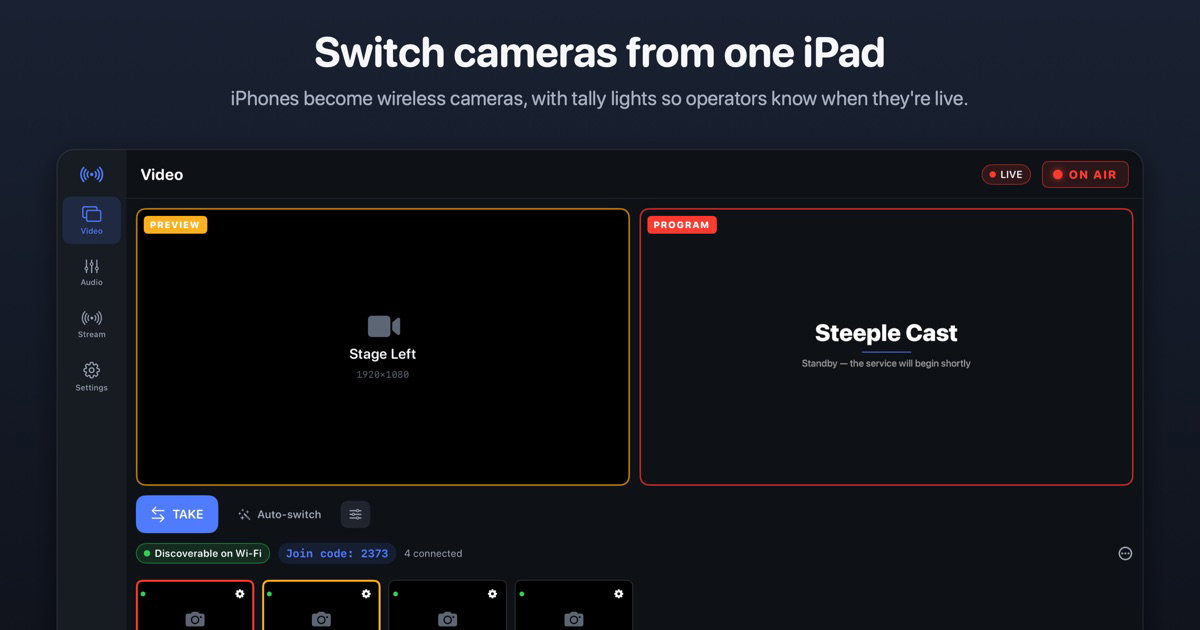Viewport: 1200px width, 630px height.
Task: Click the Steeple Cast broadcast logo icon
Action: [92, 175]
